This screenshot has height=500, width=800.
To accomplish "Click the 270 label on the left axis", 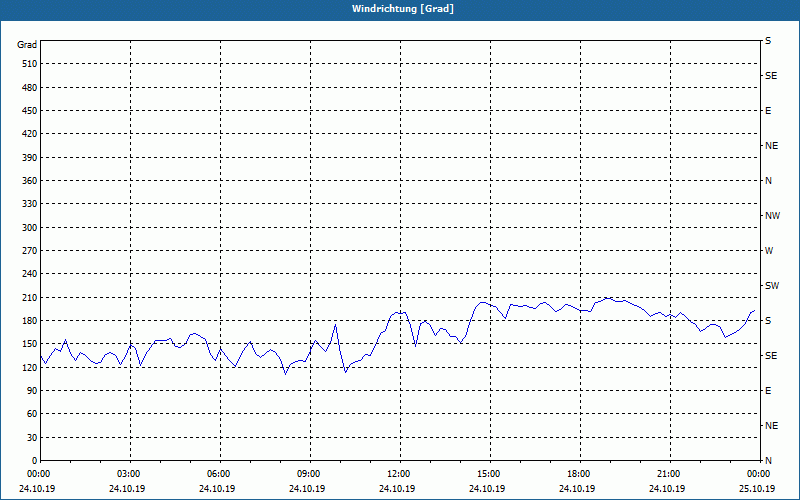I will click(30, 251).
